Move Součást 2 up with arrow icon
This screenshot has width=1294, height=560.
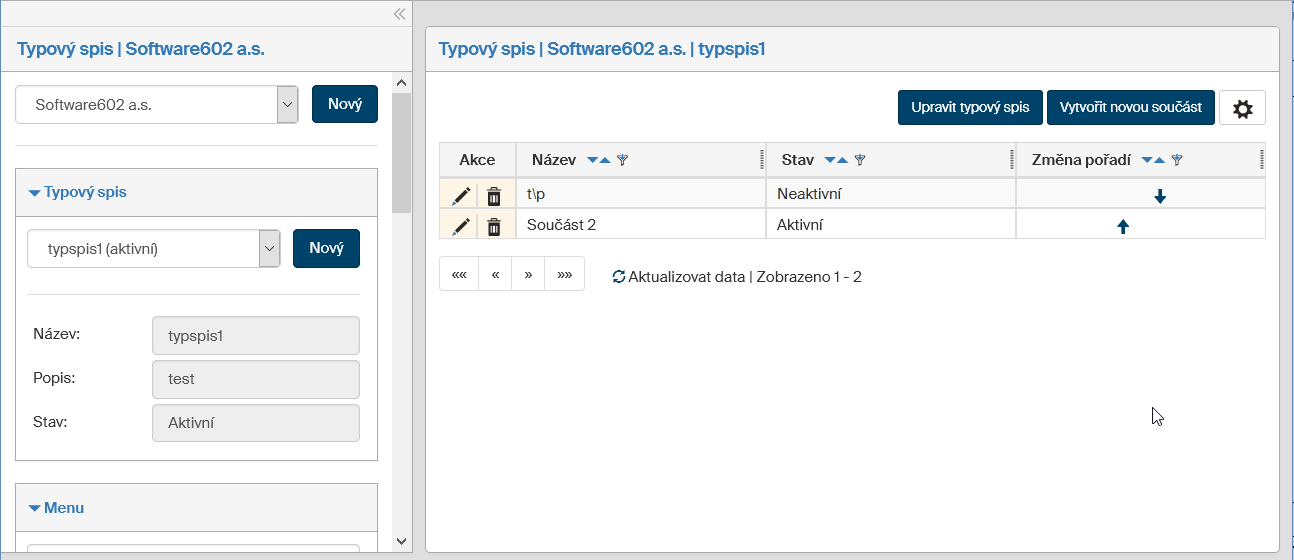[x=1123, y=227]
